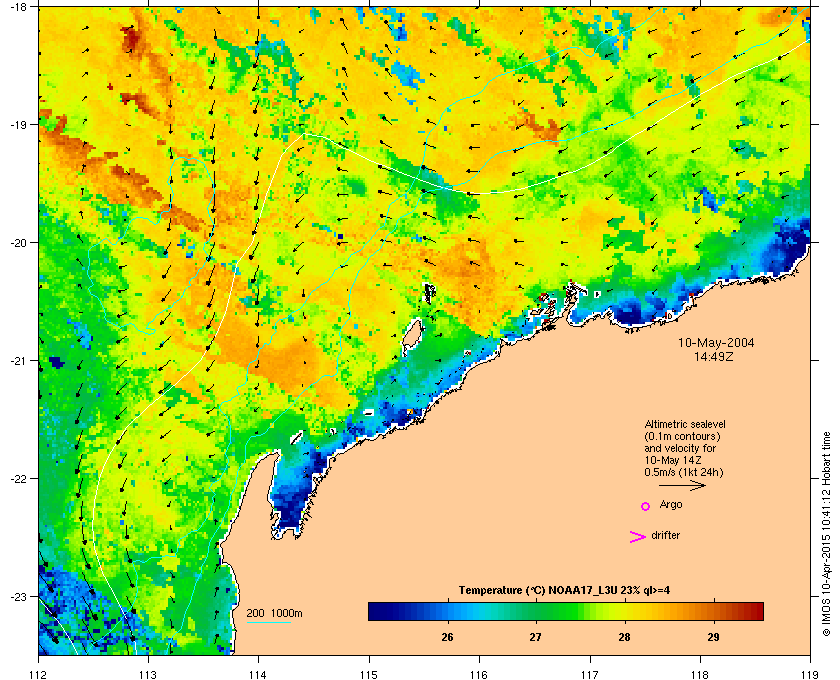
Task: Click the longitude axis label 117
Action: pyautogui.click(x=589, y=674)
